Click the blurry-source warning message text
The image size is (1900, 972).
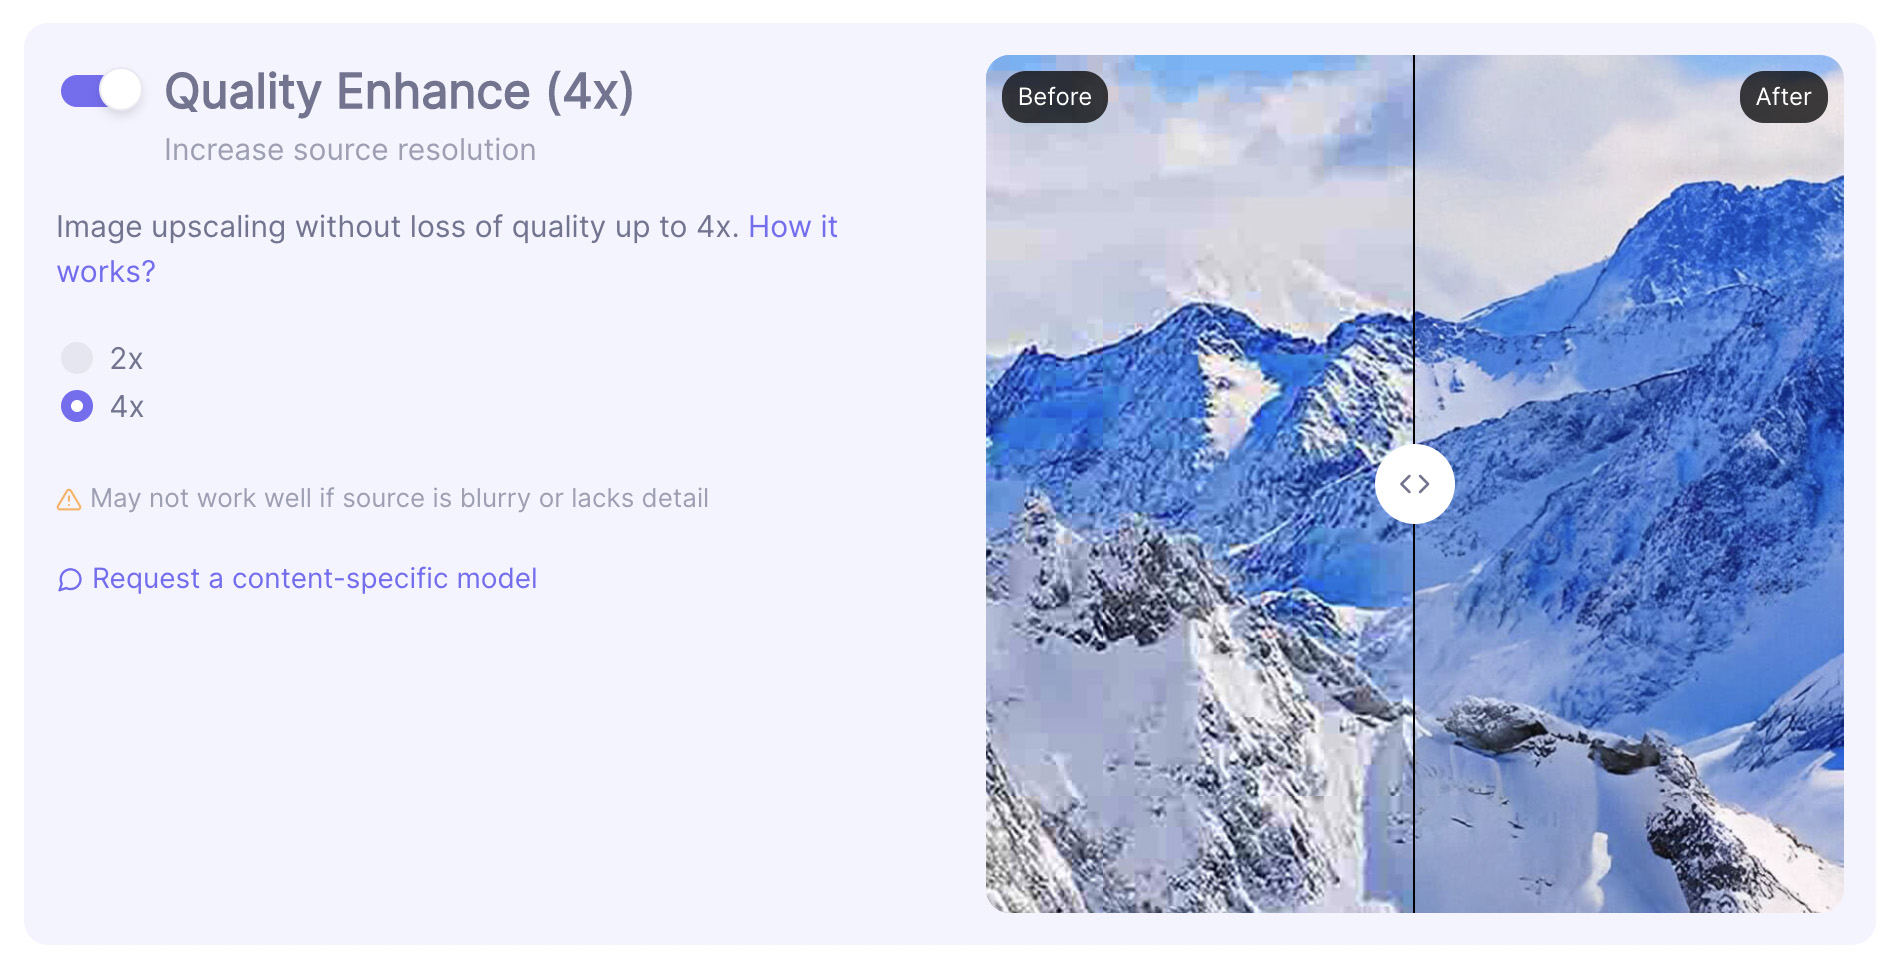point(399,498)
